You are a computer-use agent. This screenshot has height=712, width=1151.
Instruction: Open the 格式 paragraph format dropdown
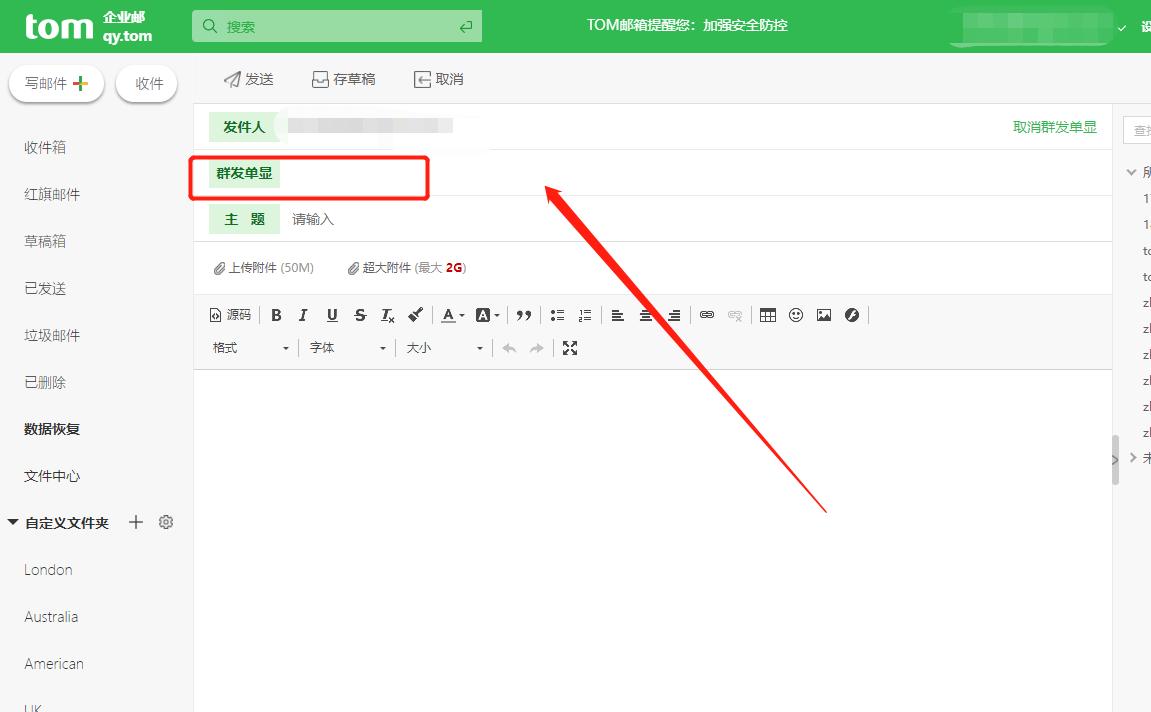point(248,347)
